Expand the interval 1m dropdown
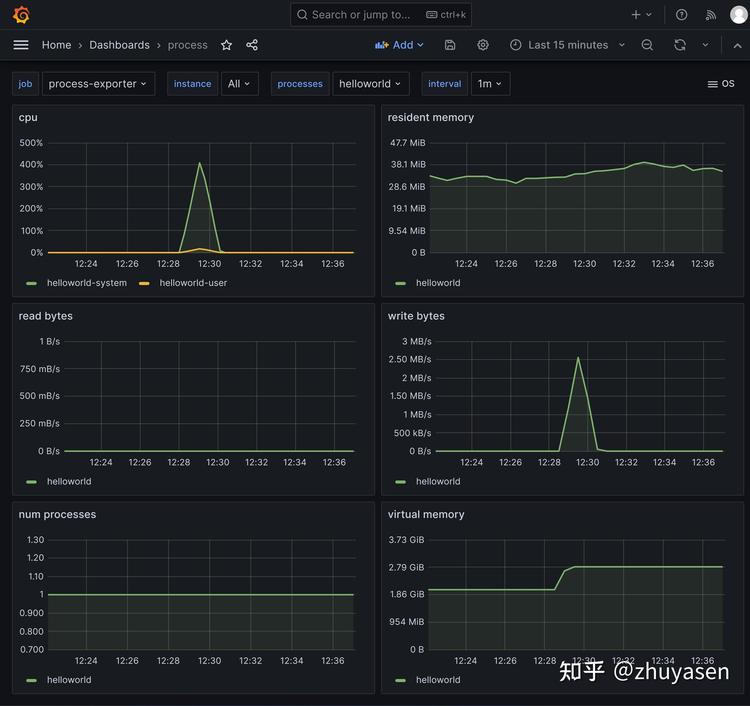This screenshot has width=750, height=706. point(490,84)
